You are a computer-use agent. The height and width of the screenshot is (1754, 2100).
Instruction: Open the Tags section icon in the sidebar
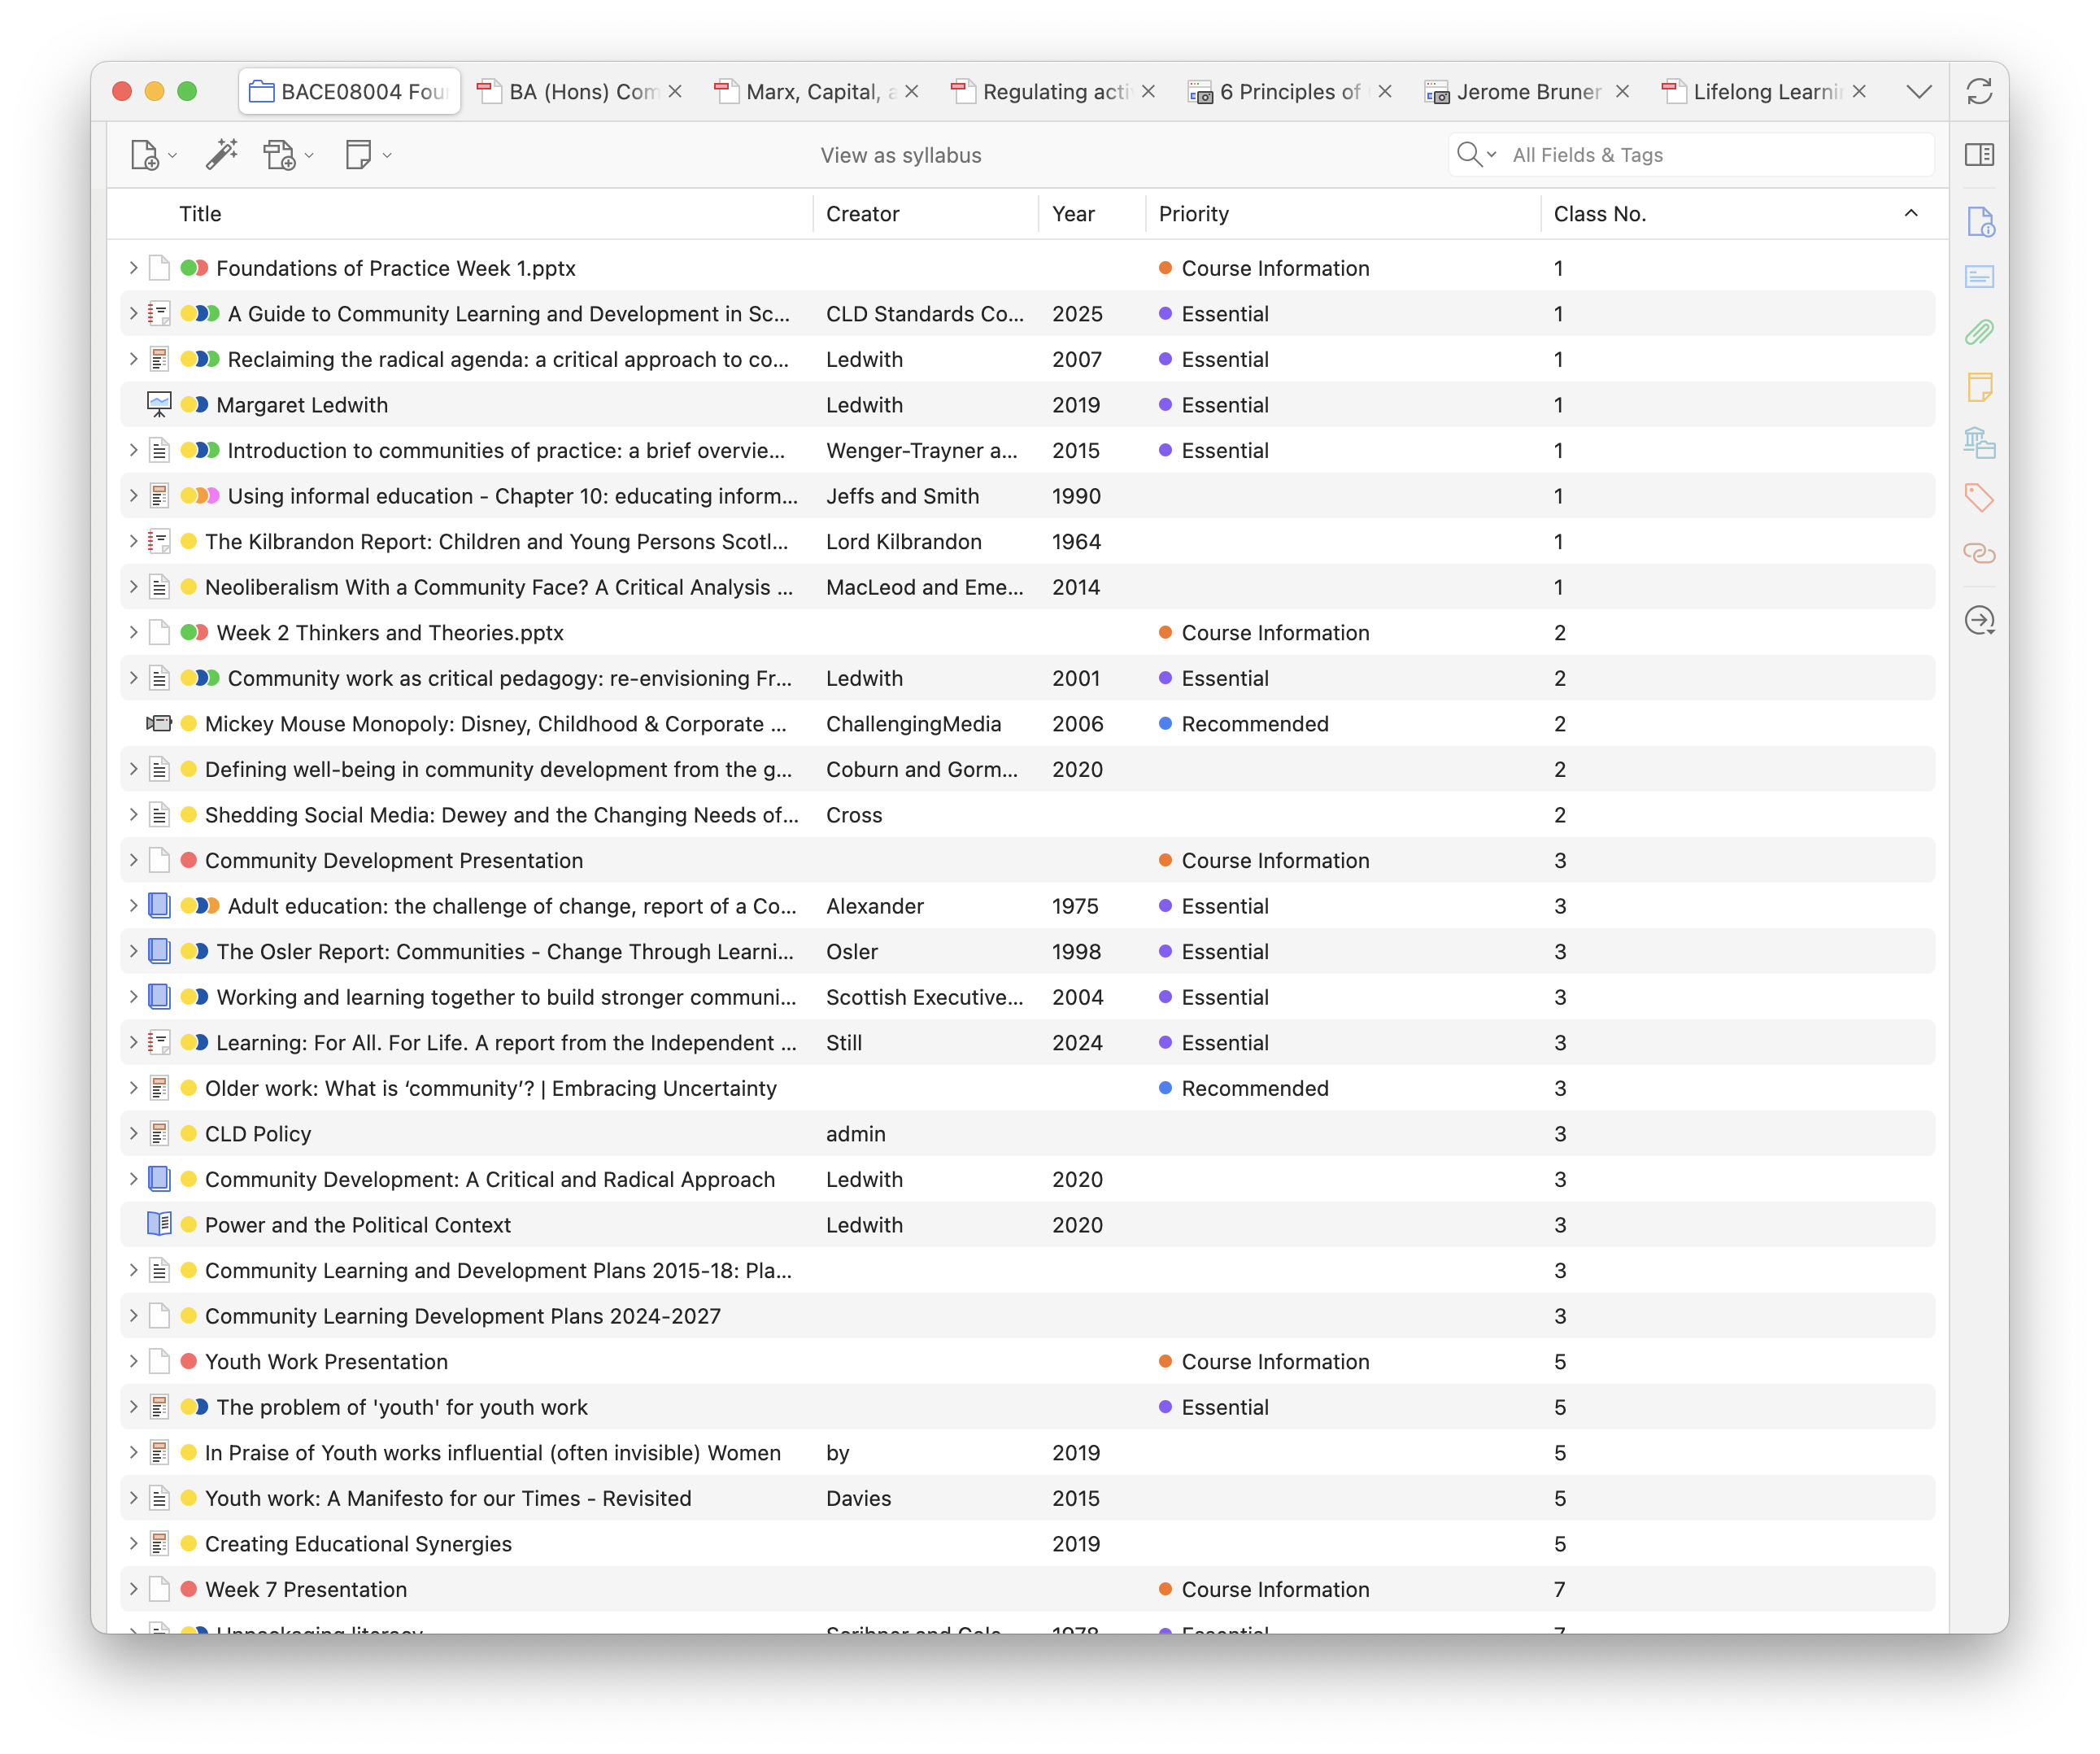(x=1979, y=497)
